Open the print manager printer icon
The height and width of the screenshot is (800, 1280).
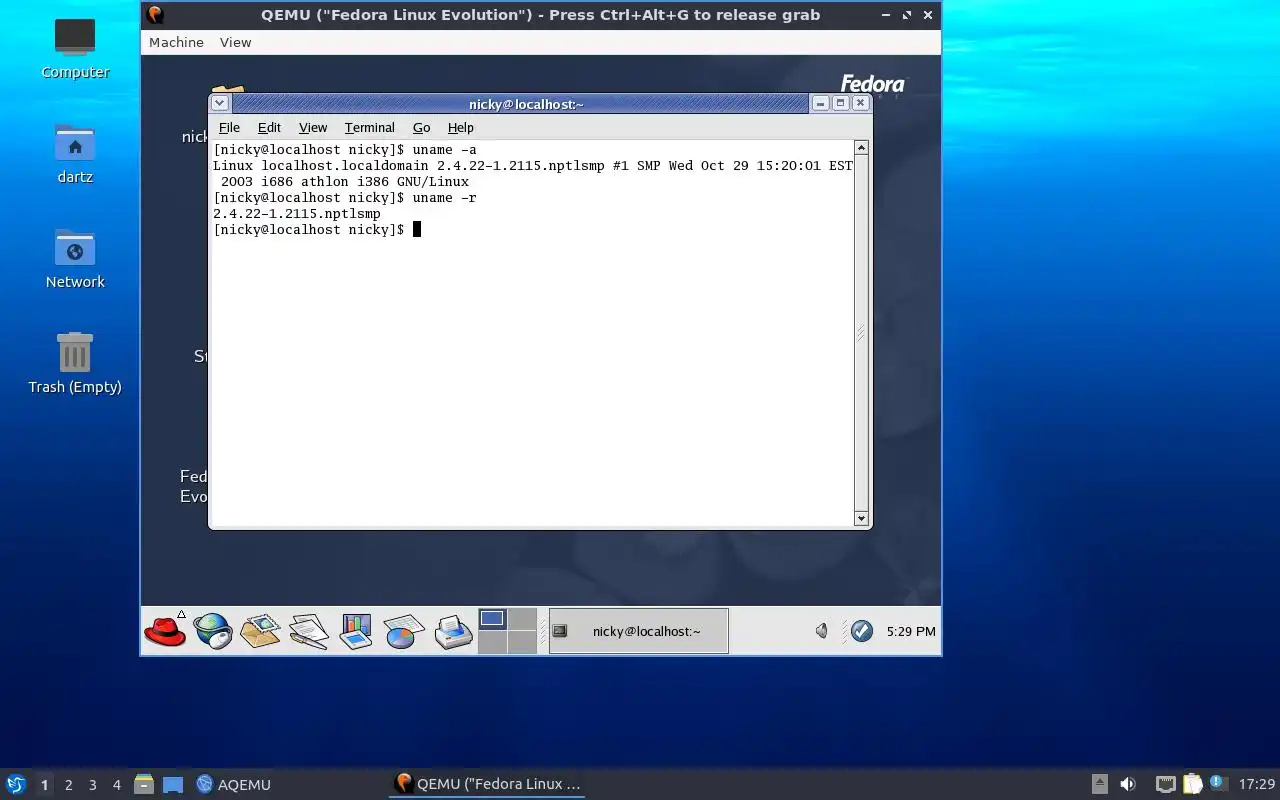click(453, 631)
